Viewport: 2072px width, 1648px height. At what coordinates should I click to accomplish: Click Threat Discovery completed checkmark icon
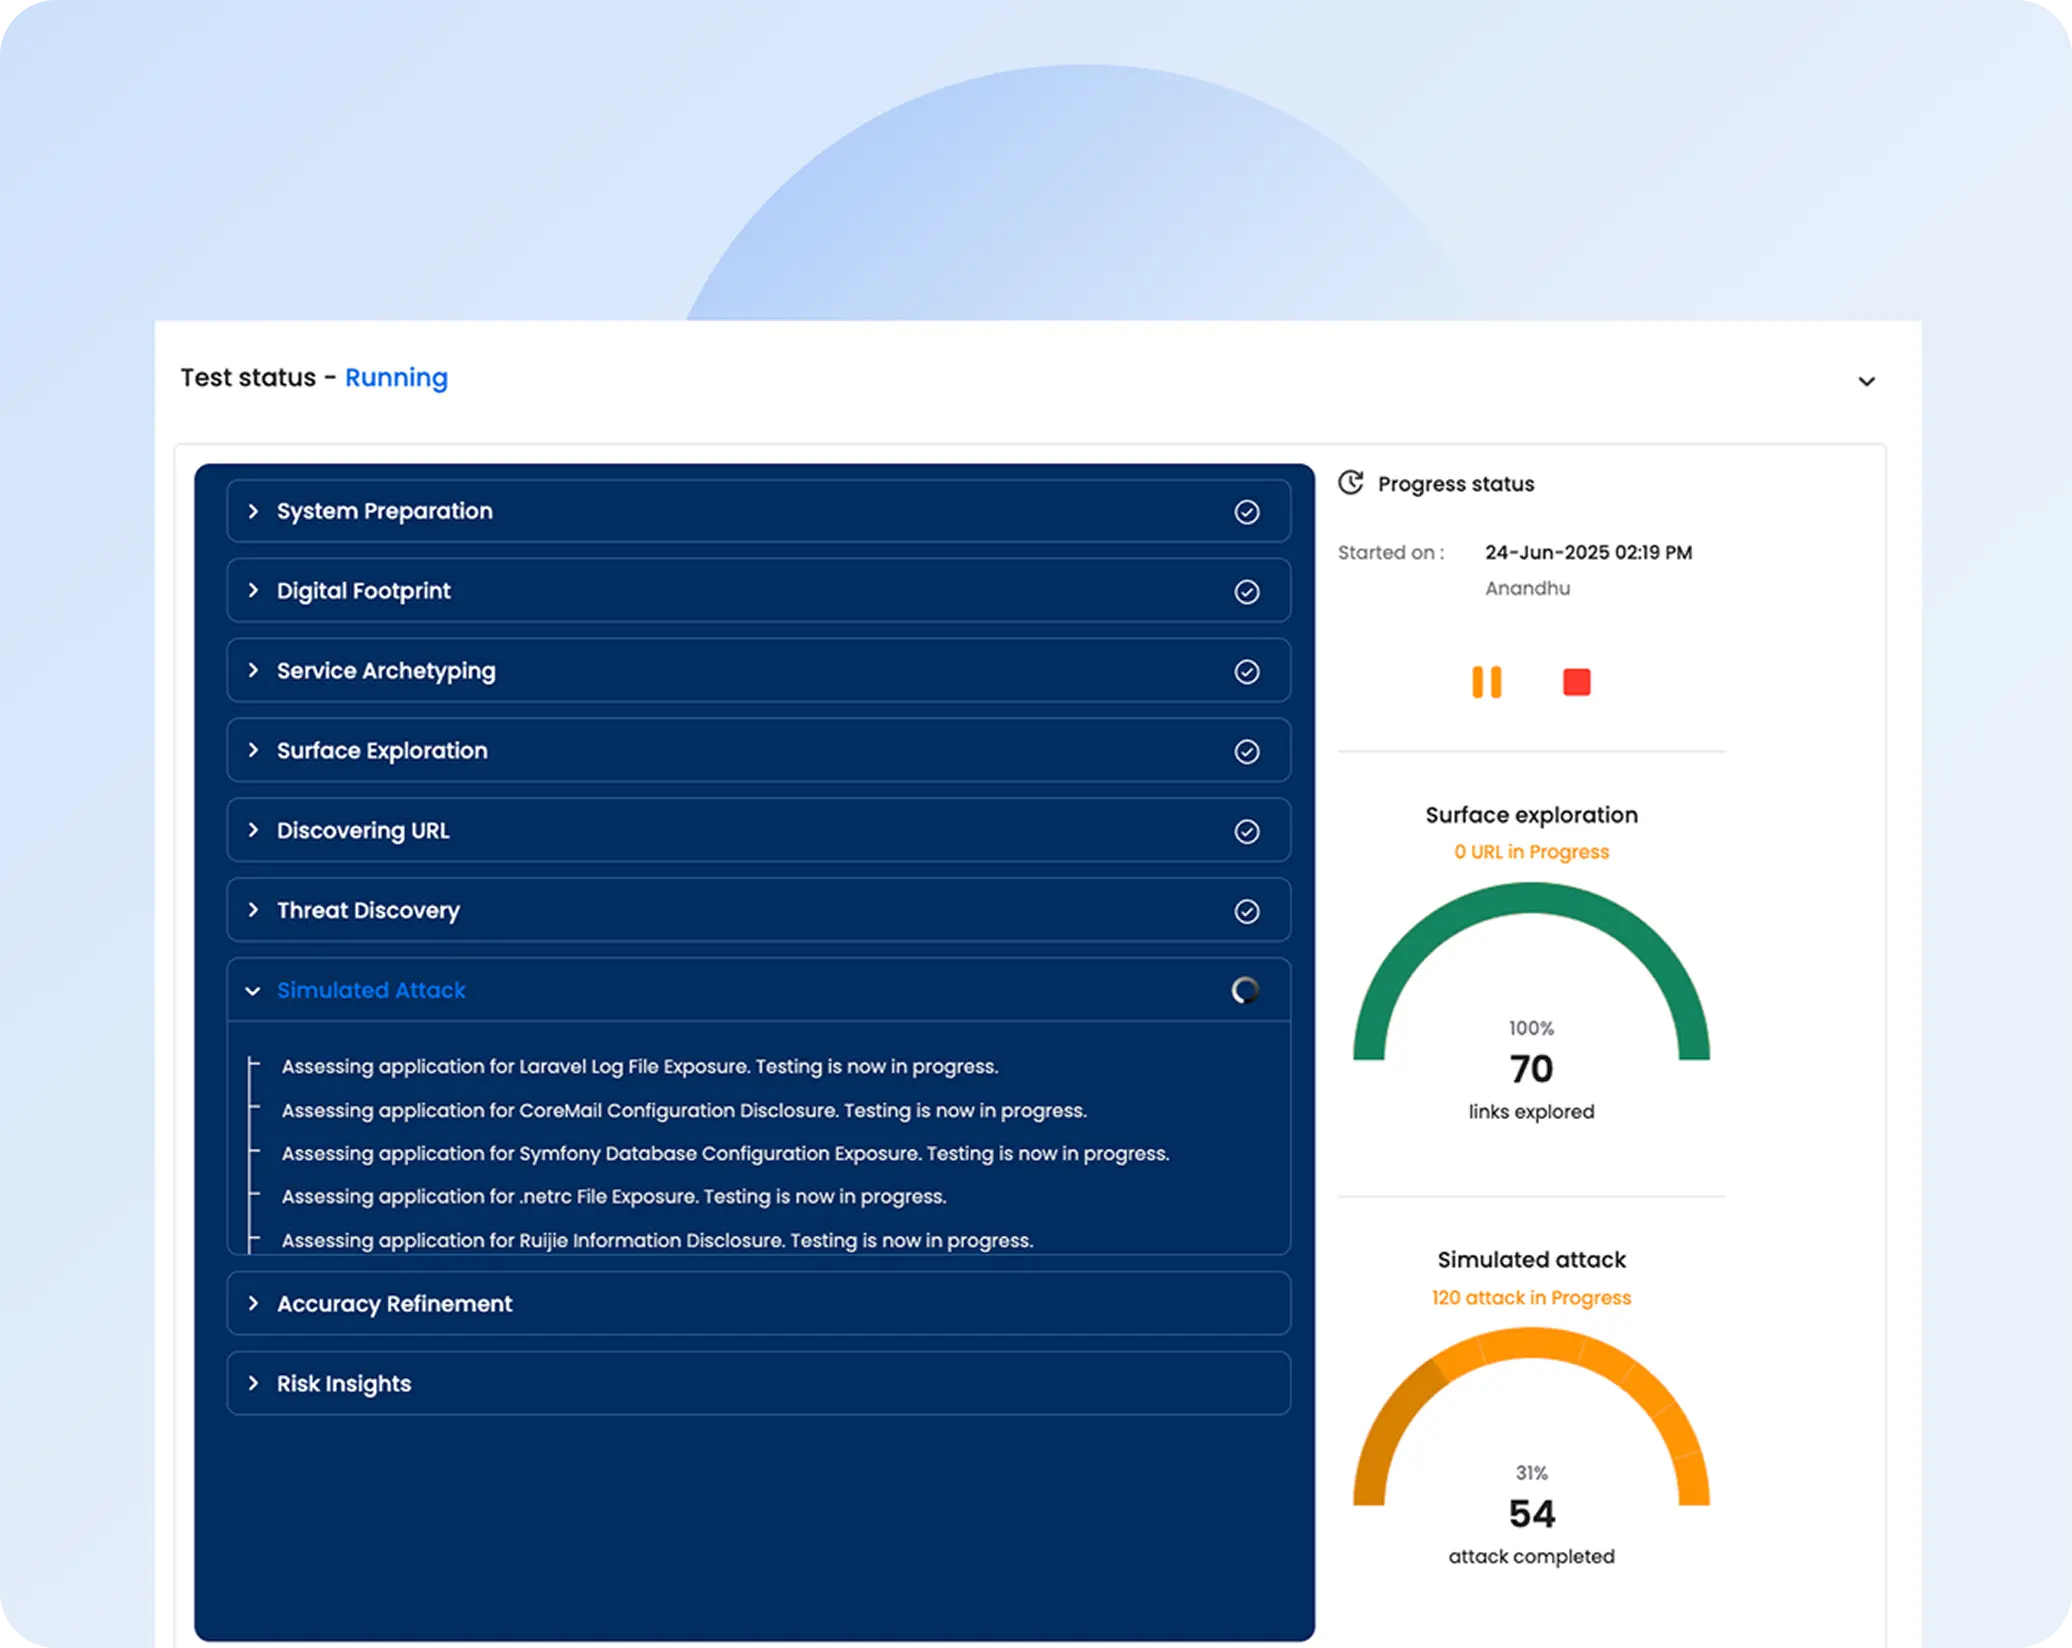pos(1246,912)
